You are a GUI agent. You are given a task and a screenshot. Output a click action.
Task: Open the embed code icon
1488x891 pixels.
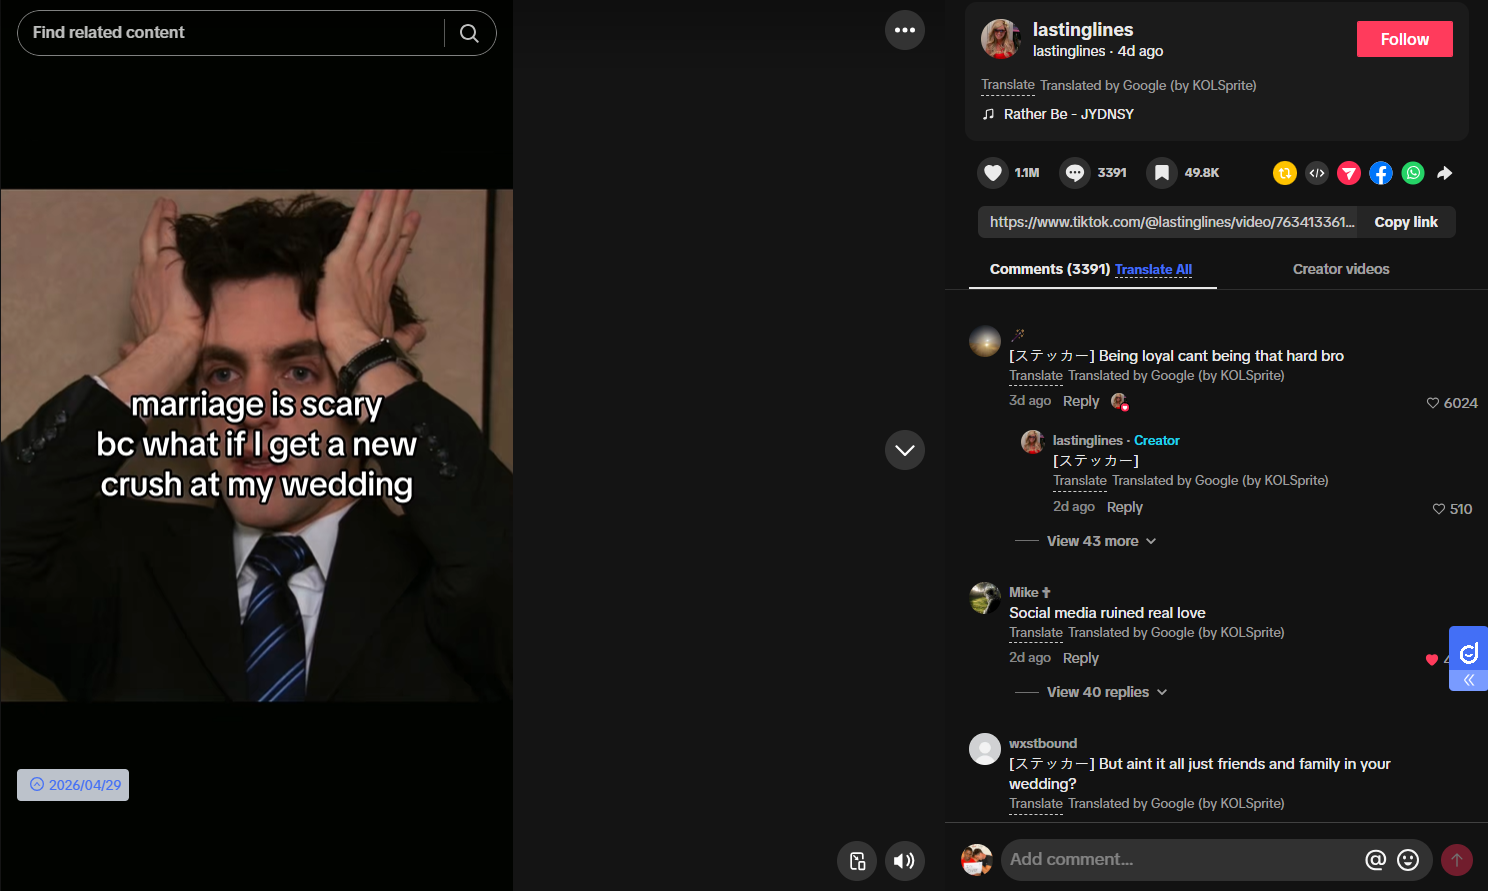(1317, 173)
